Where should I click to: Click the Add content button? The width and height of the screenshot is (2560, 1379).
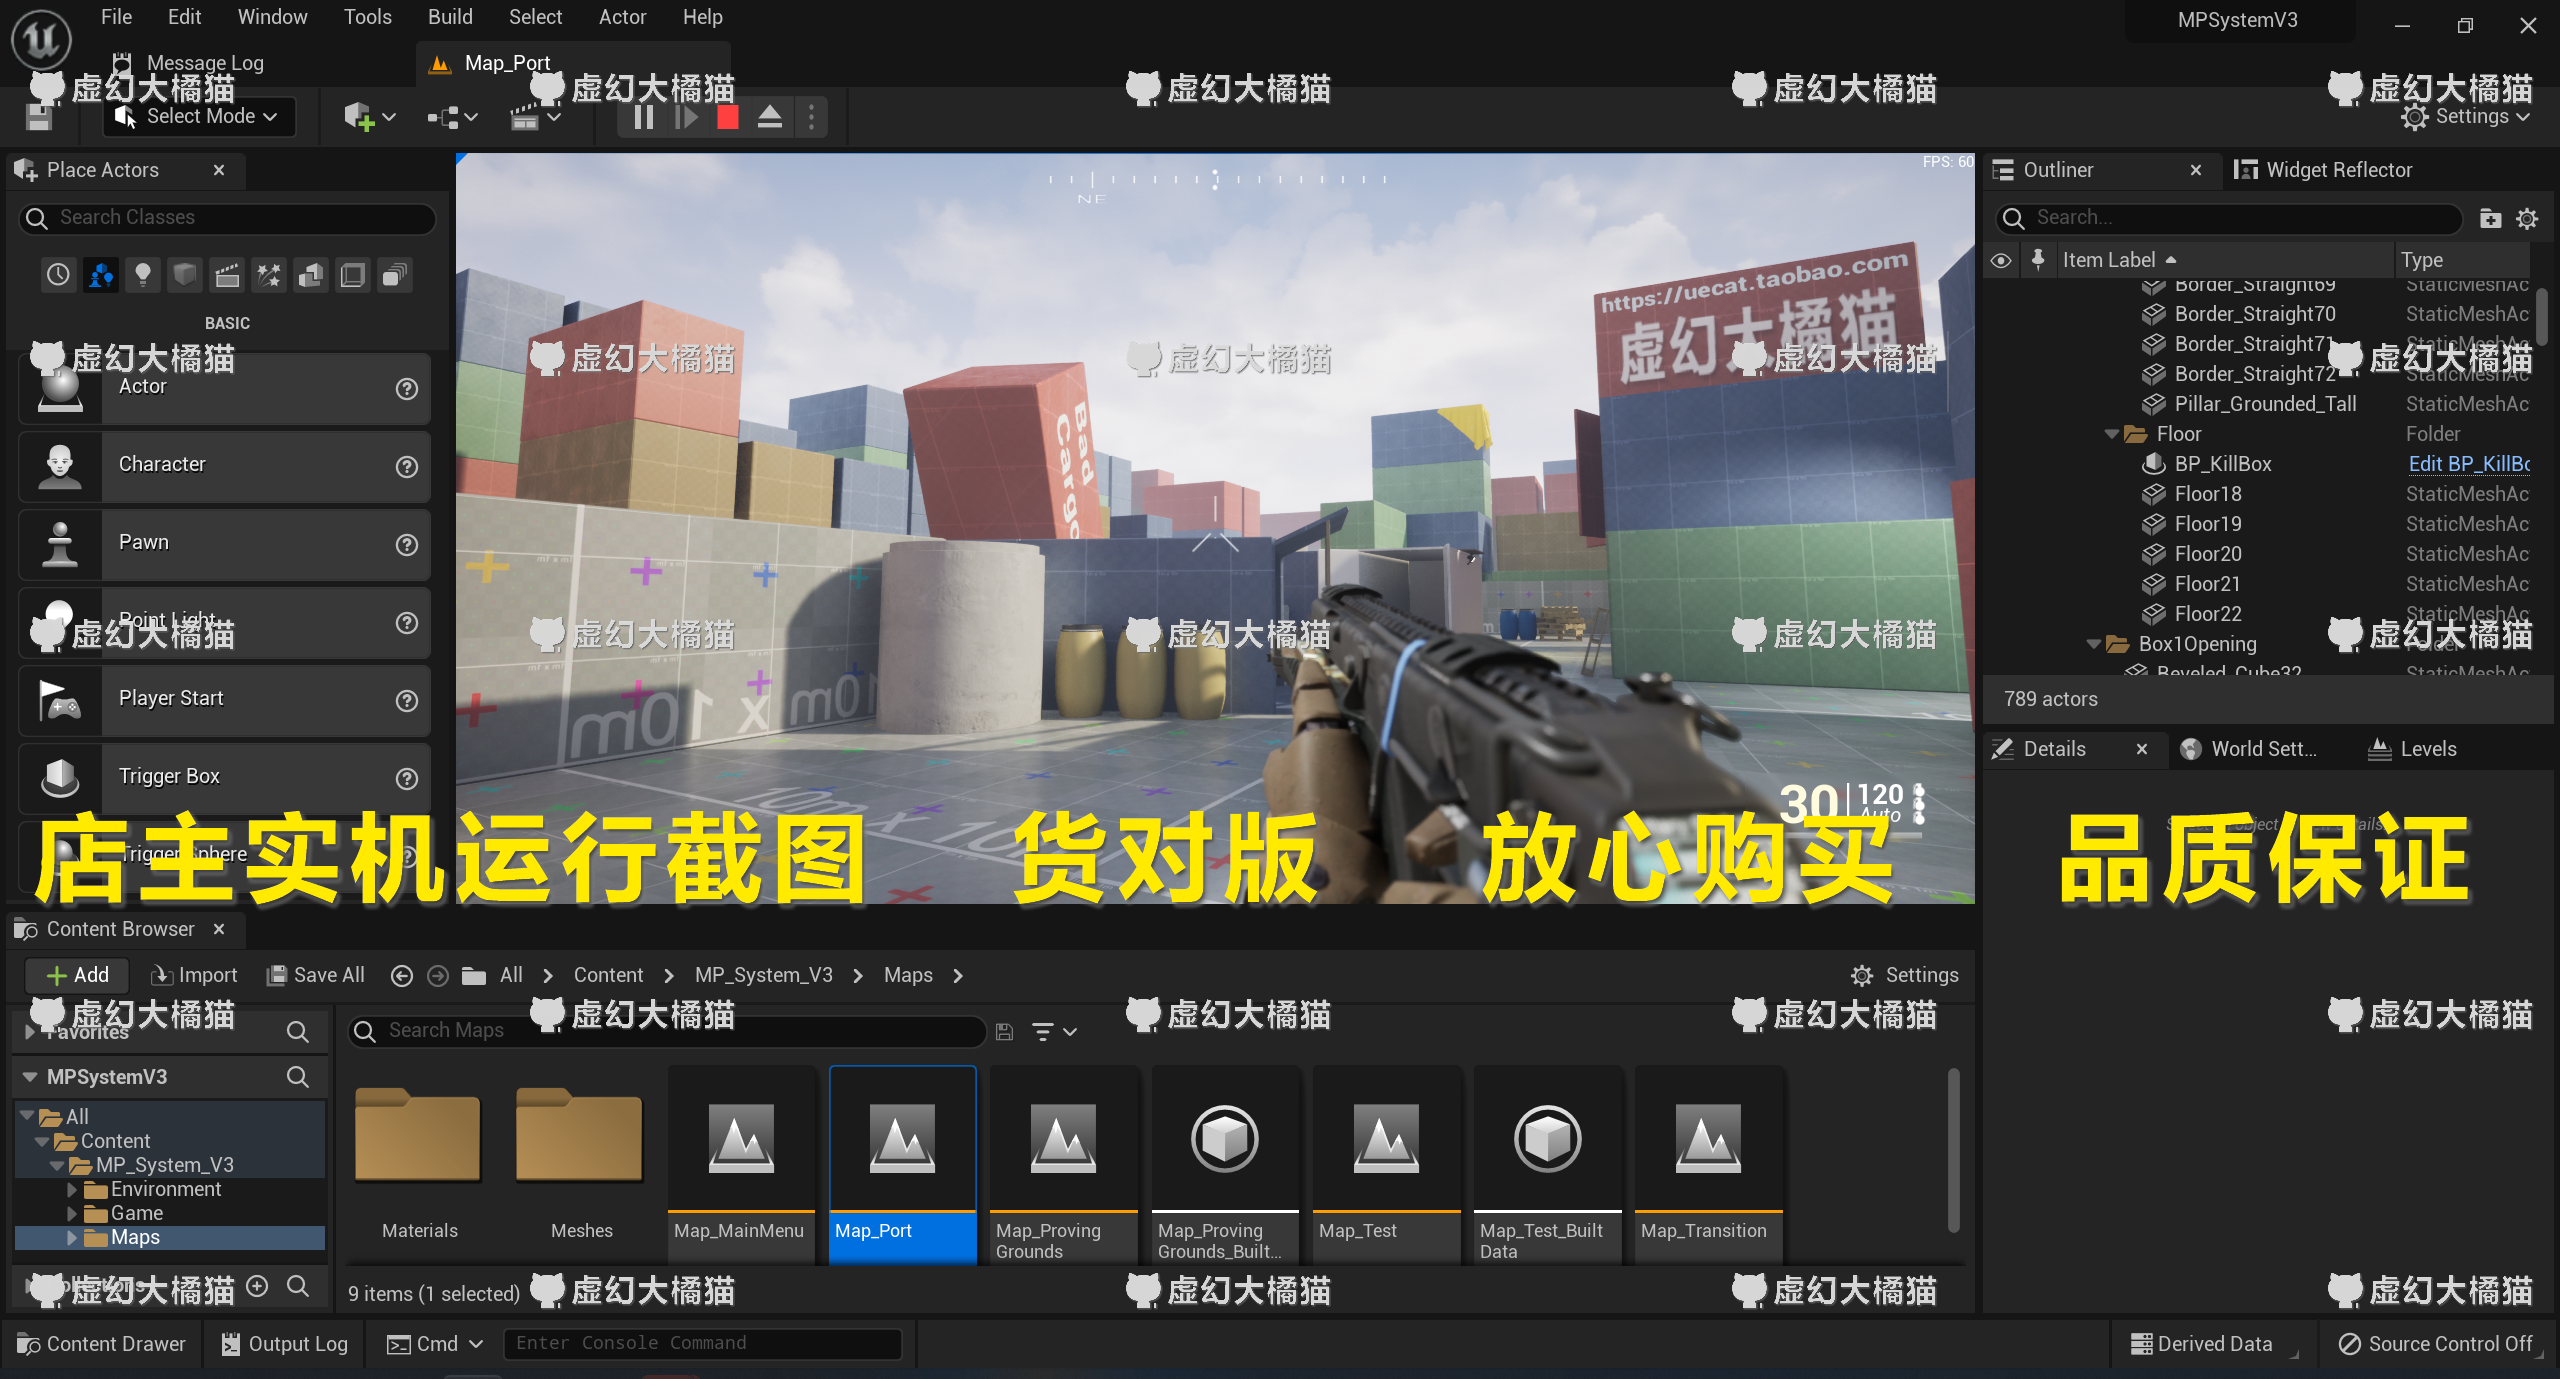pos(78,975)
